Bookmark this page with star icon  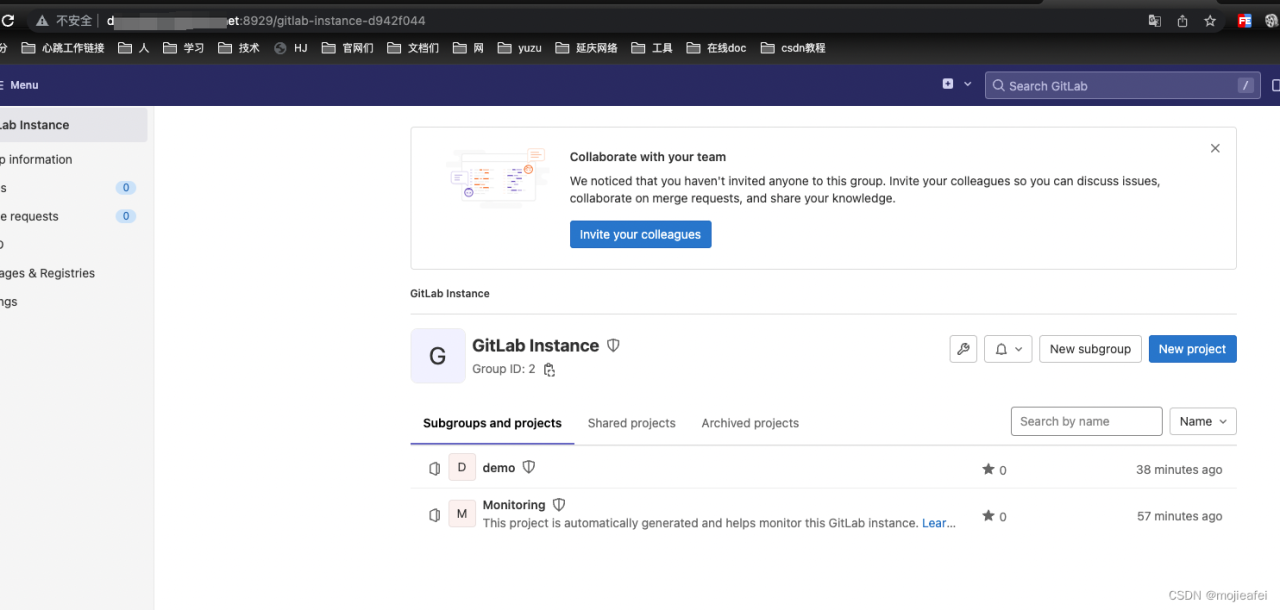1210,21
